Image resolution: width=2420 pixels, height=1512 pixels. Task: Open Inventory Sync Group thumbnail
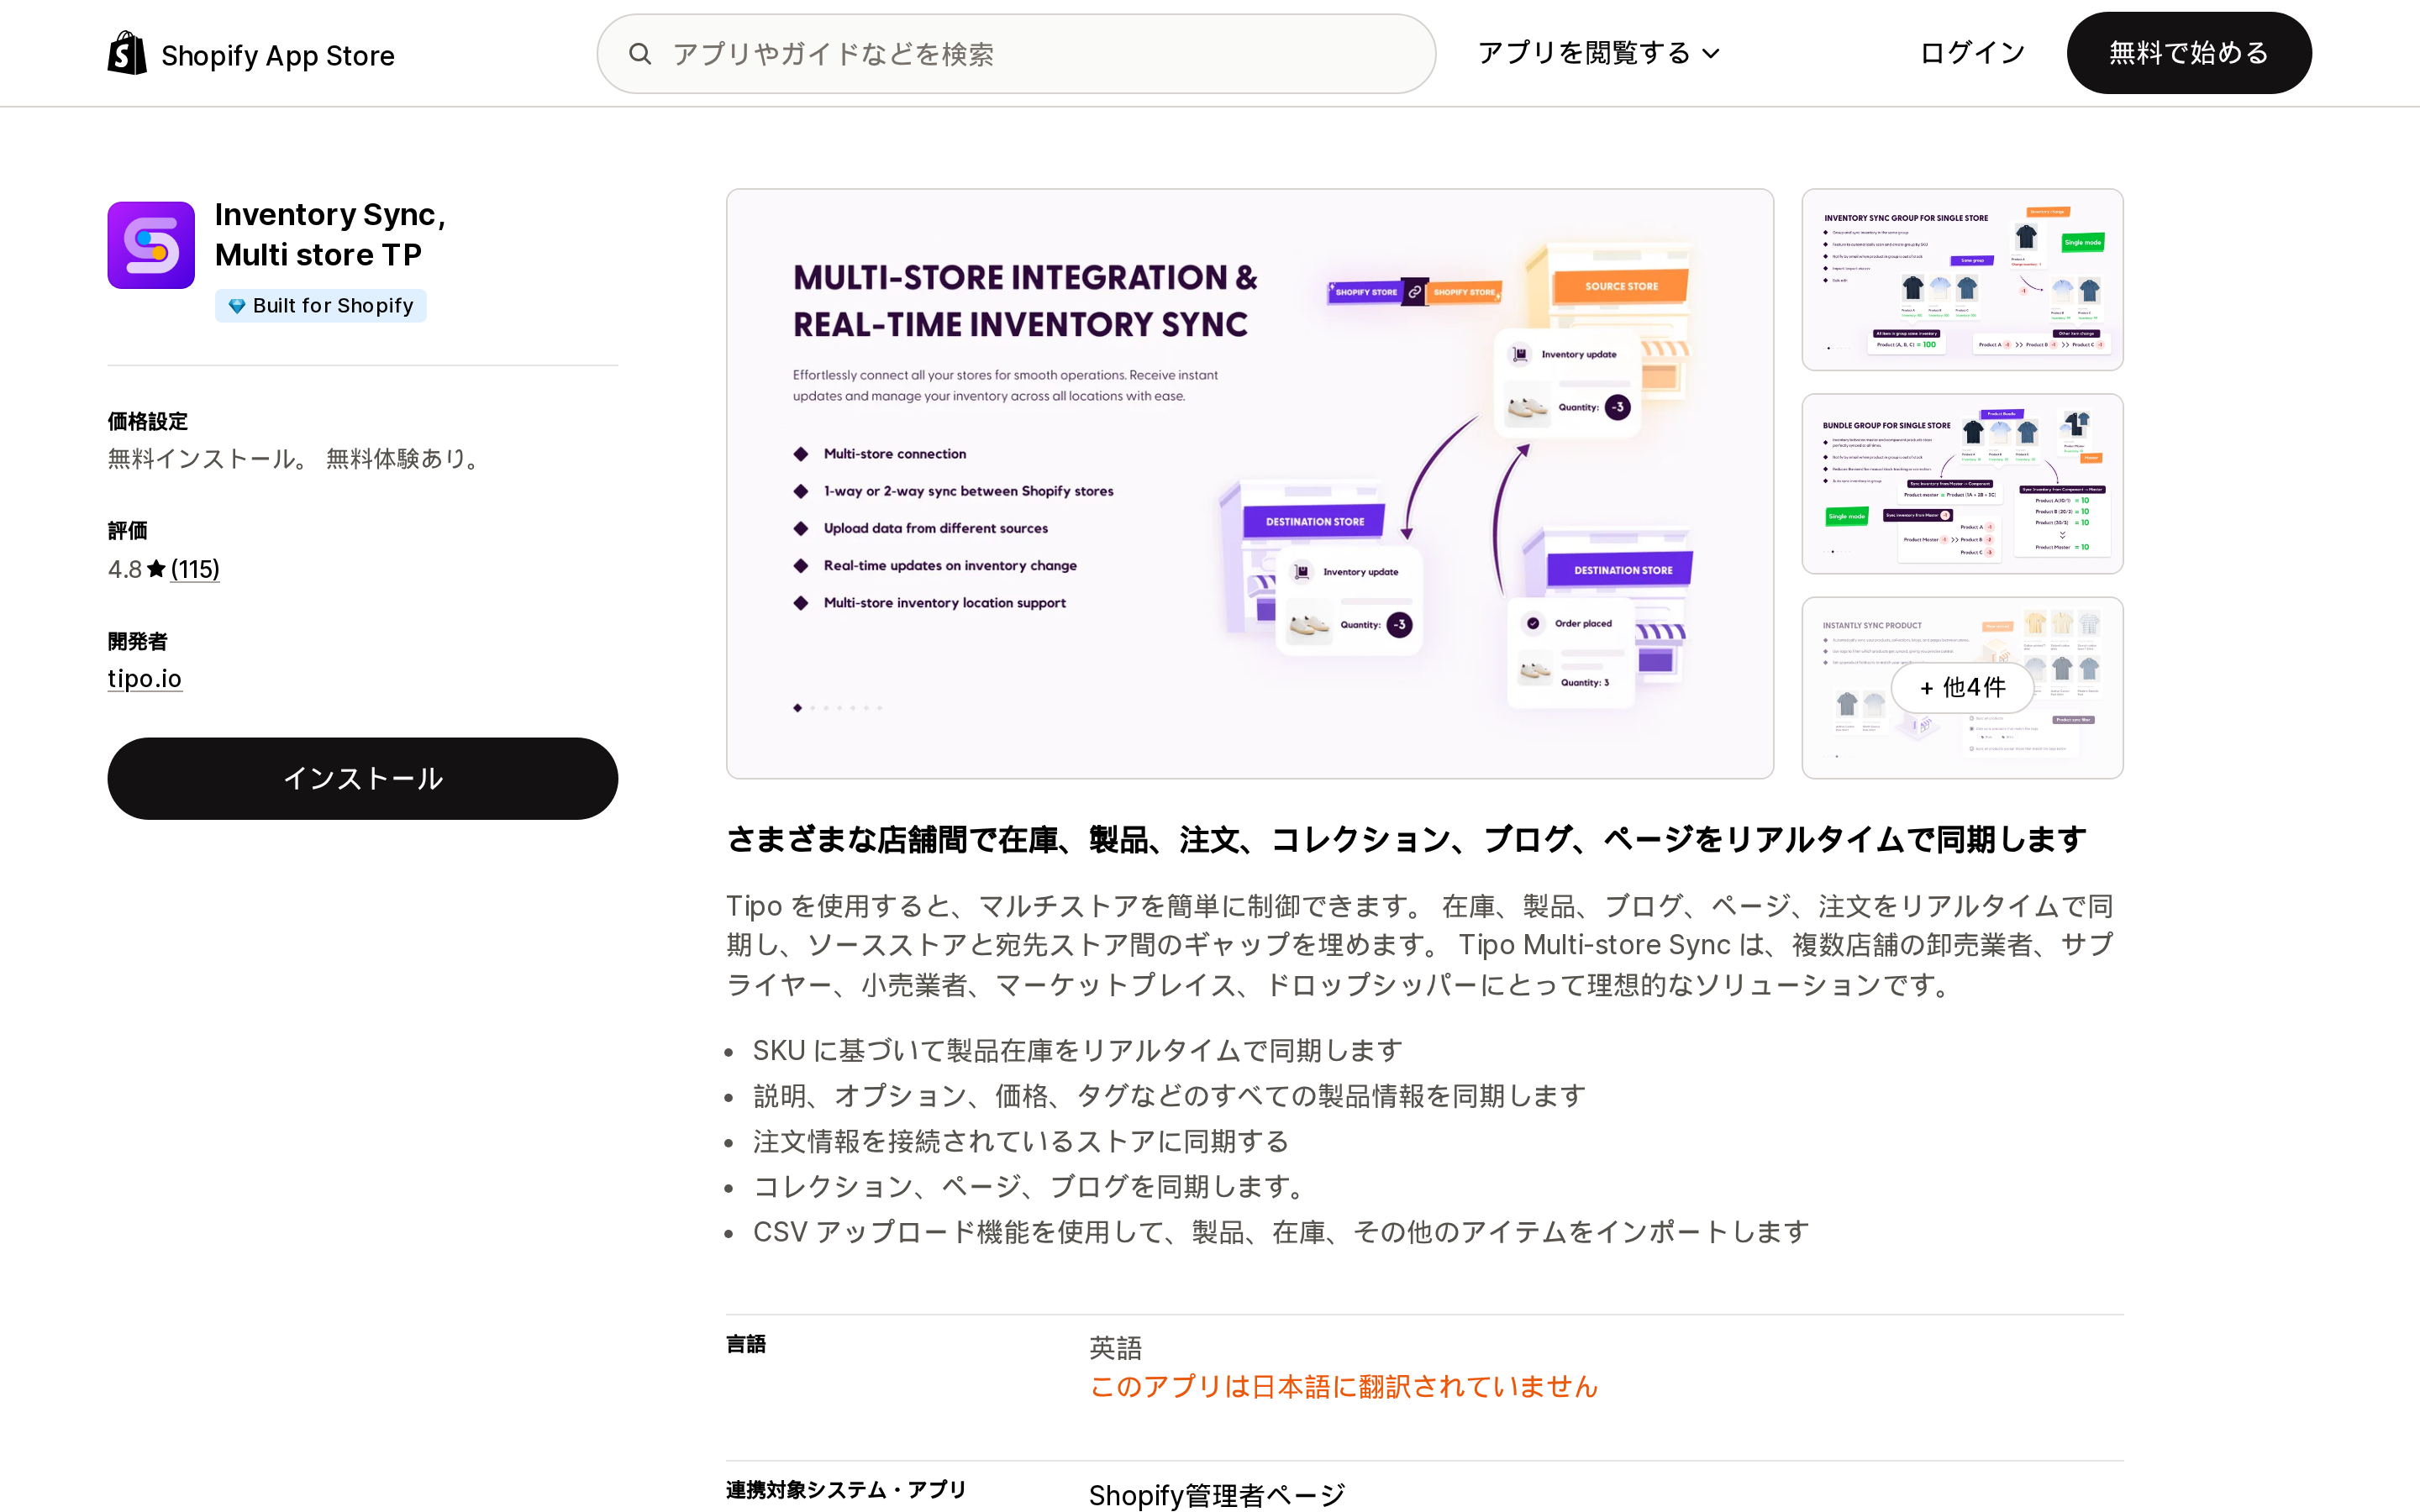click(1962, 280)
